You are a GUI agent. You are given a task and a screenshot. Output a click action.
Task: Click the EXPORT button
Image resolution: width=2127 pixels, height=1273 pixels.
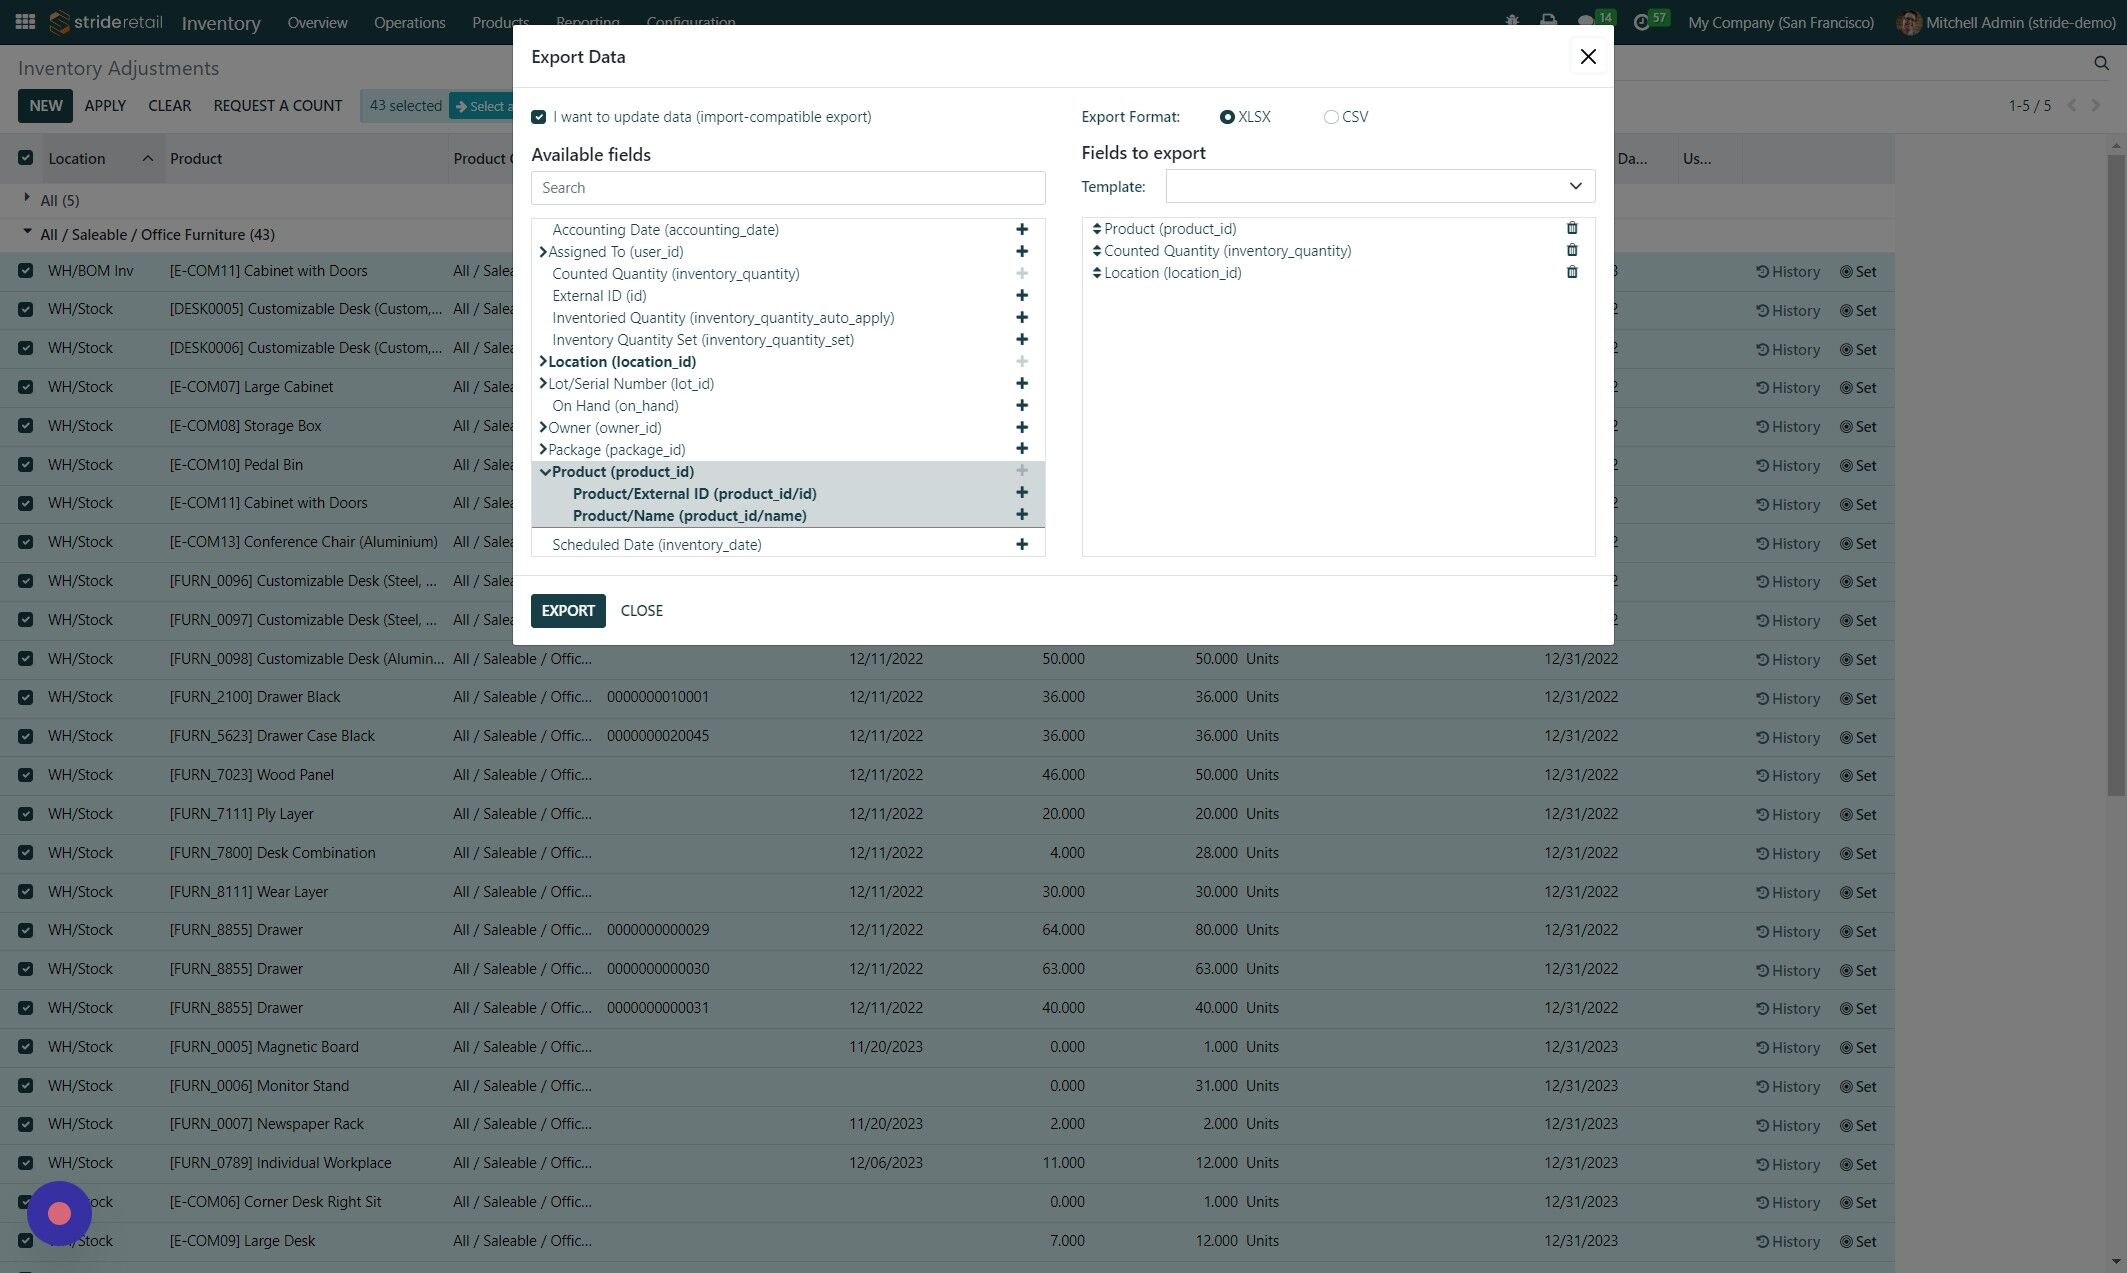[567, 611]
